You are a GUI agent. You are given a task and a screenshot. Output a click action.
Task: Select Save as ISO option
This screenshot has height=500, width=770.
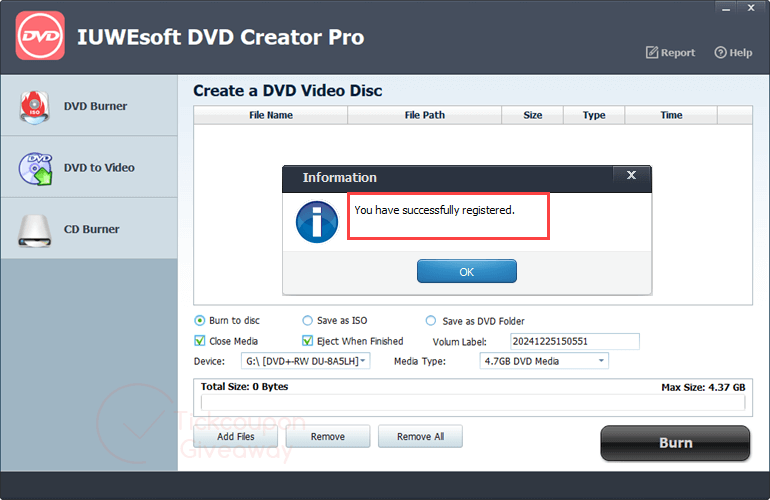[x=307, y=321]
